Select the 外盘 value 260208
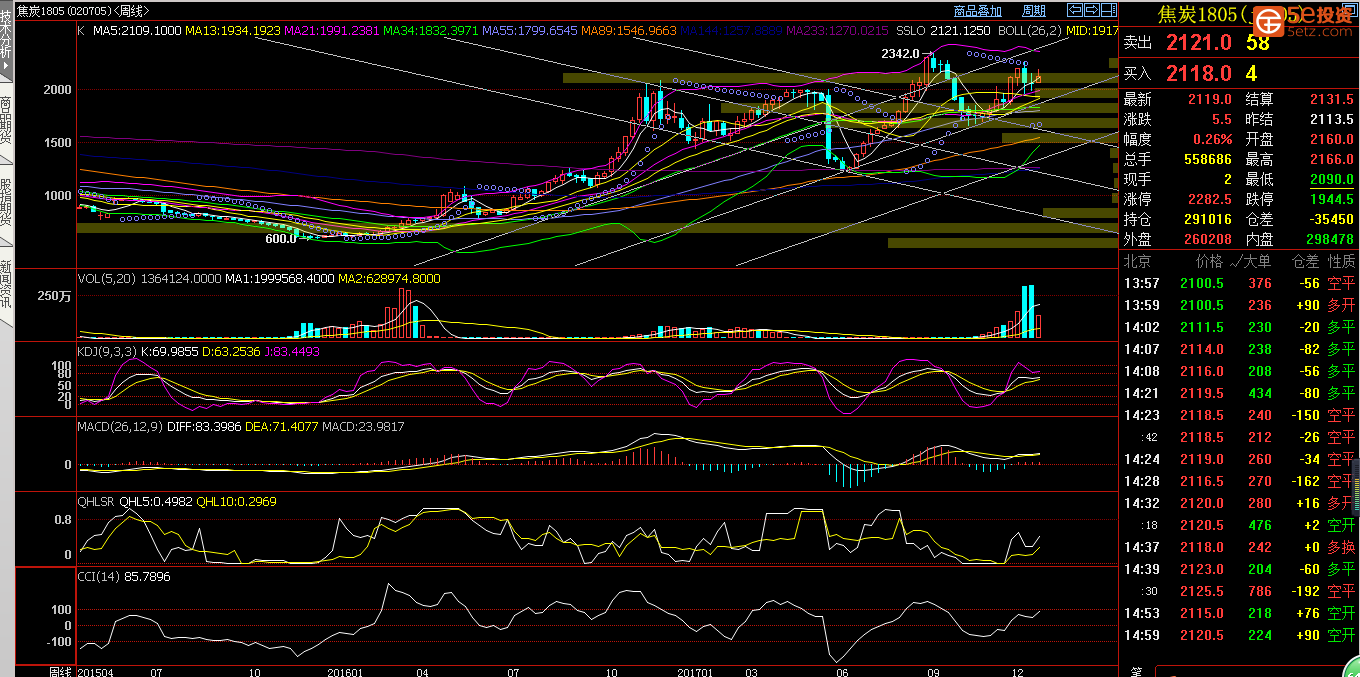 click(1207, 239)
